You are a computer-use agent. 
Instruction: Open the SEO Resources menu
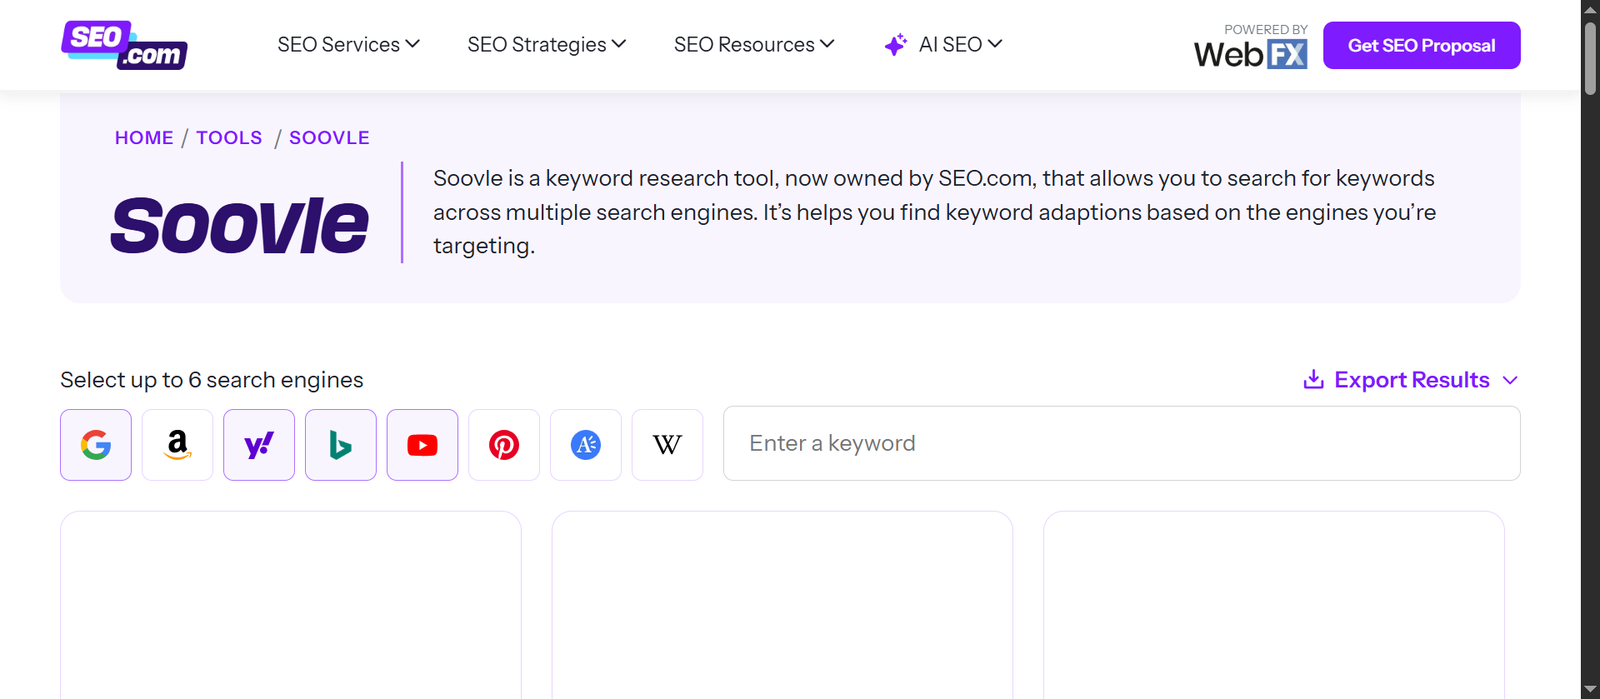point(754,45)
